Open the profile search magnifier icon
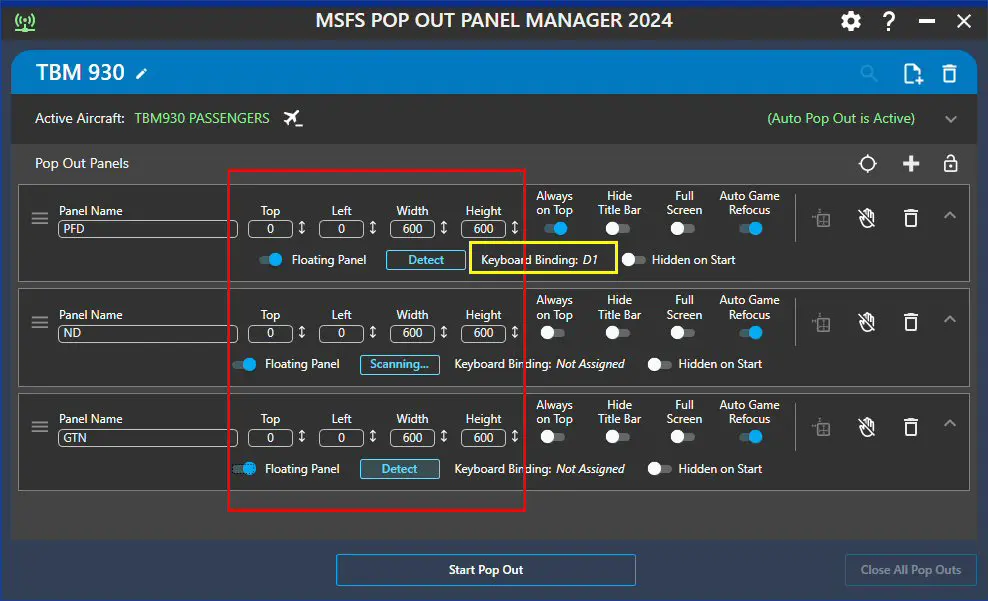The image size is (988, 601). [869, 73]
